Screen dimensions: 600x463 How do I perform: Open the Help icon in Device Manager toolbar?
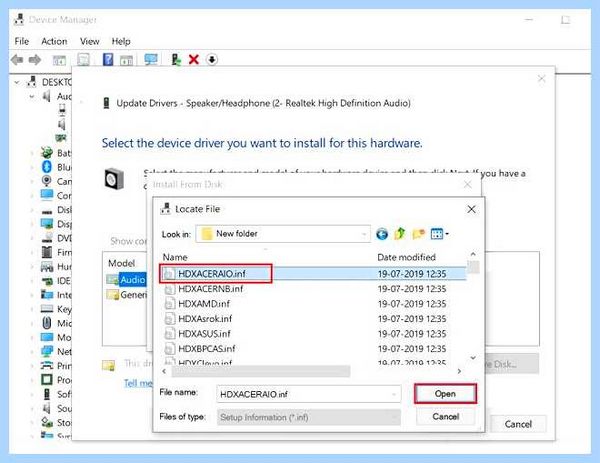[108, 60]
